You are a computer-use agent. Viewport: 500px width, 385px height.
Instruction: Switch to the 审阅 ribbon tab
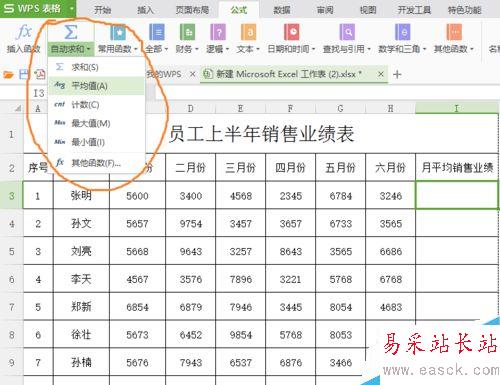[325, 9]
